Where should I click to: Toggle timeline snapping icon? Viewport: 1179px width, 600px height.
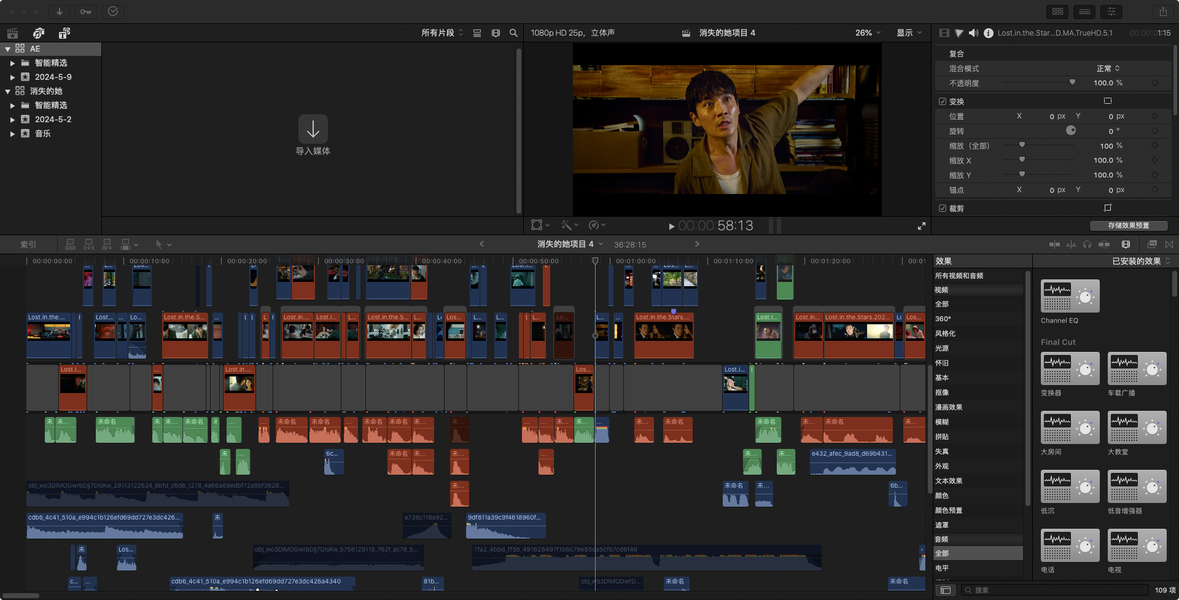[x=1104, y=244]
